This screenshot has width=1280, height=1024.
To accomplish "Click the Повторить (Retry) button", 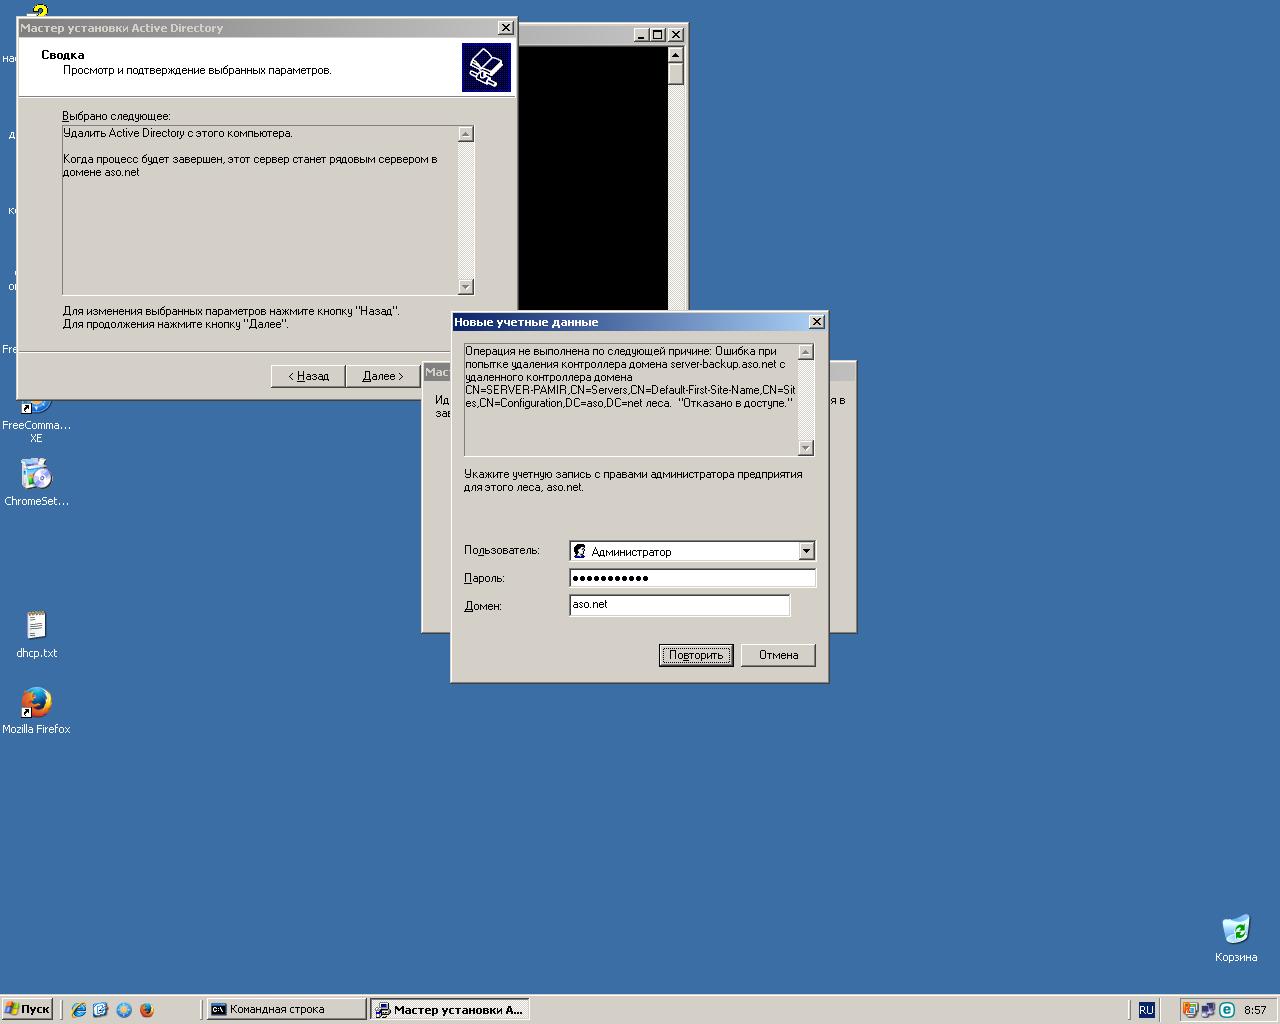I will click(x=696, y=655).
